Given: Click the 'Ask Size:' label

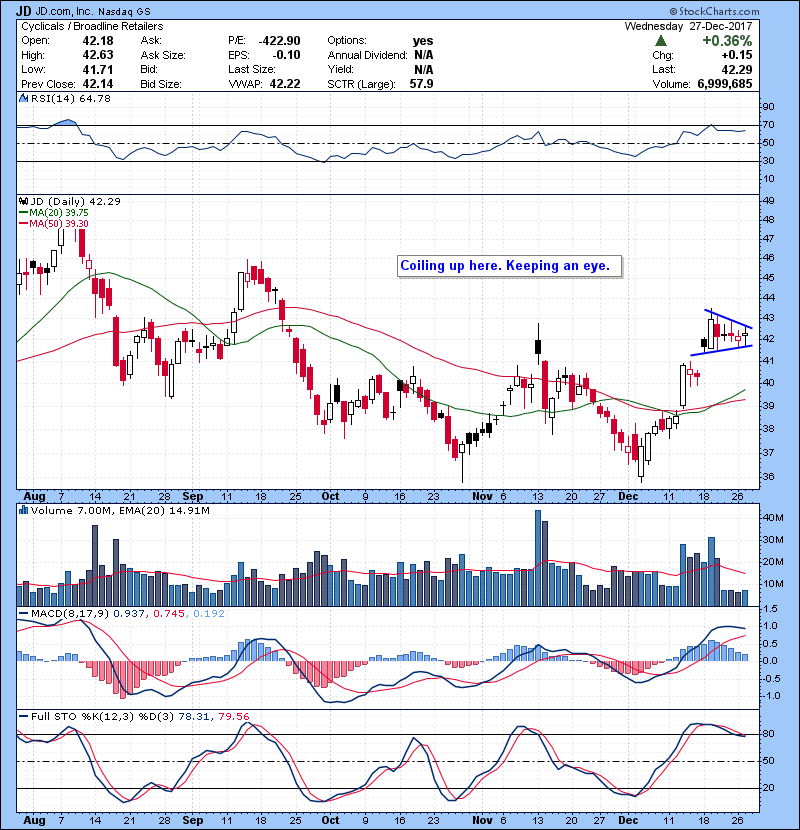Looking at the screenshot, I should point(163,55).
